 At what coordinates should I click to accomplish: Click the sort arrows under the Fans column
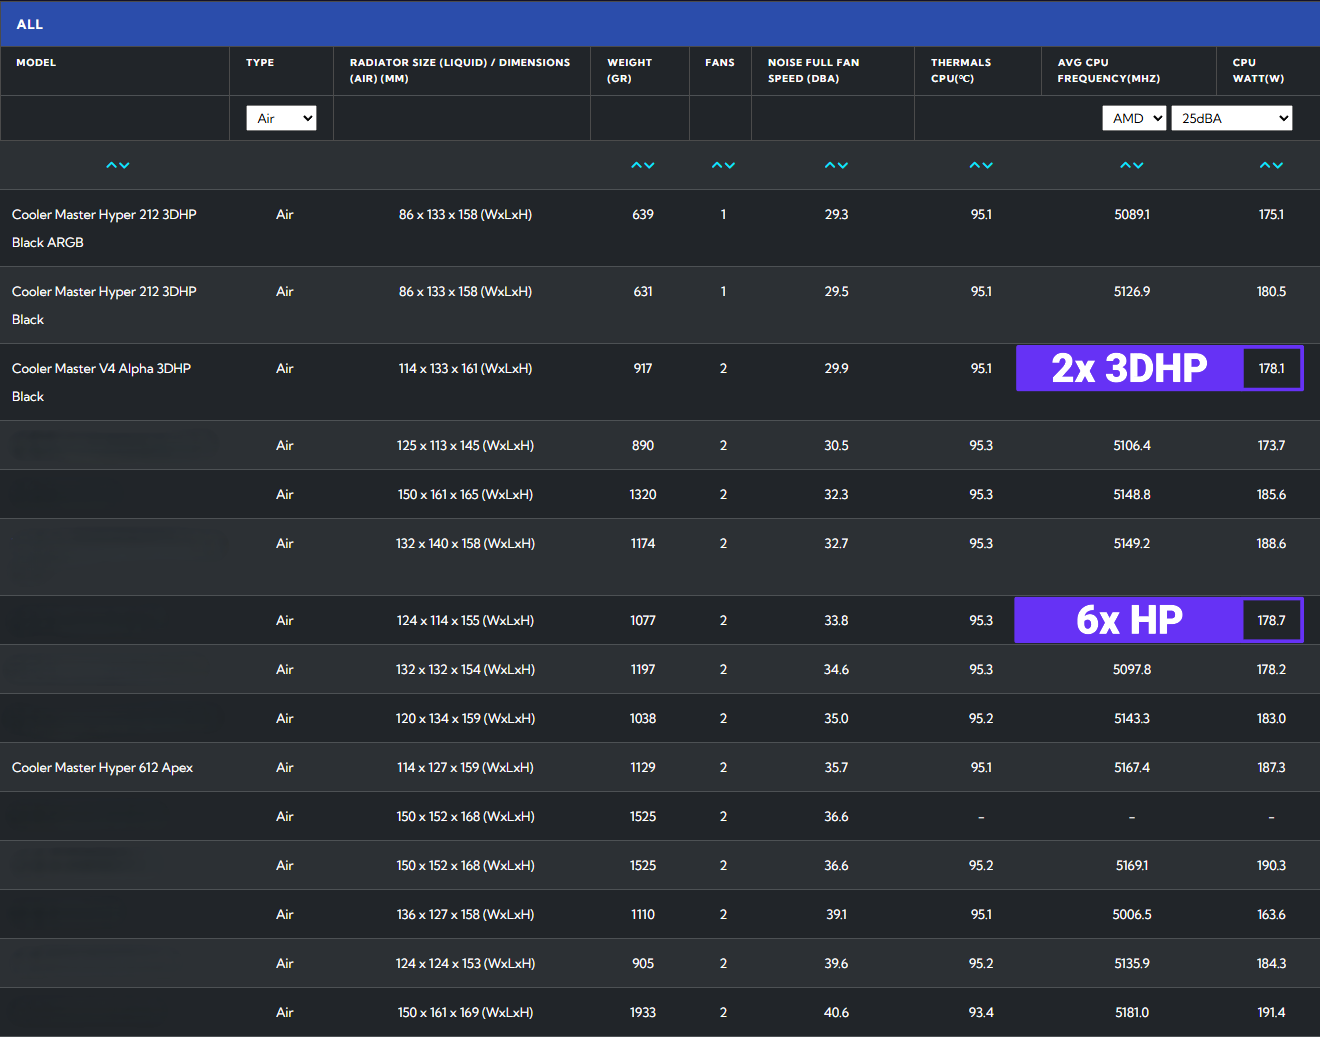(x=723, y=165)
